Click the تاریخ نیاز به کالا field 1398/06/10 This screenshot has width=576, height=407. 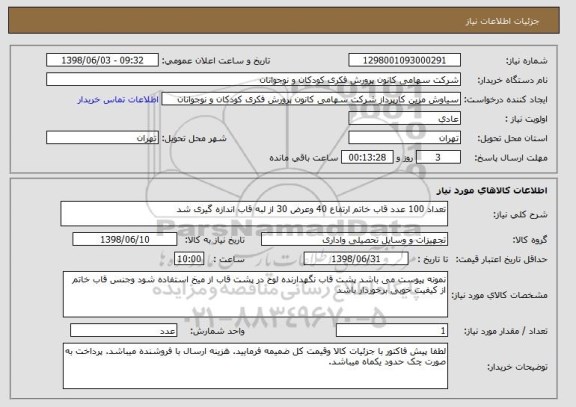(125, 239)
